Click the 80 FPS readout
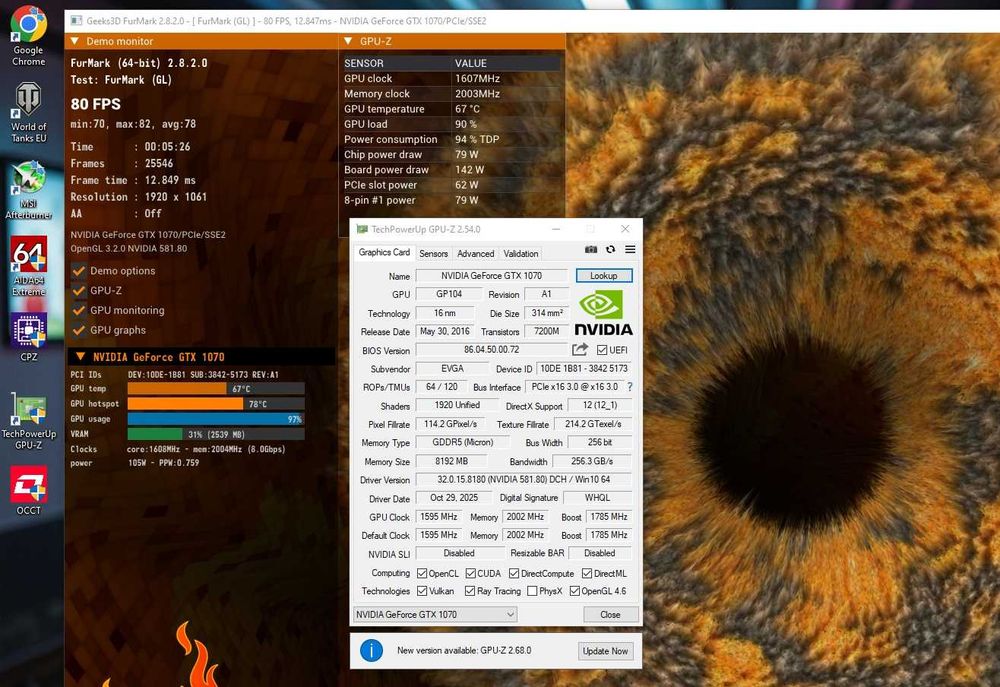This screenshot has height=687, width=1000. (96, 104)
